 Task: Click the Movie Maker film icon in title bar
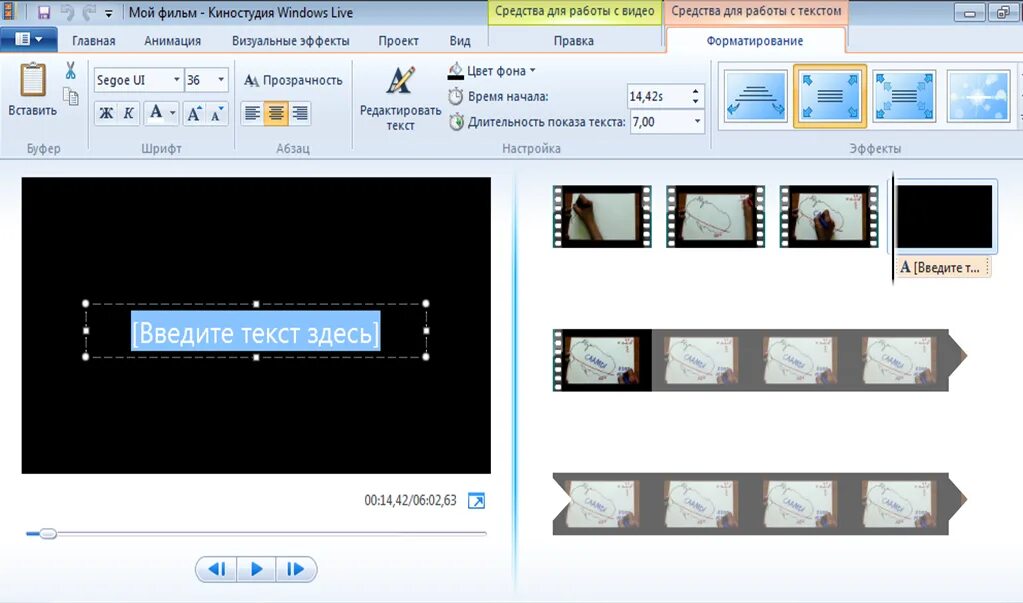pos(8,11)
